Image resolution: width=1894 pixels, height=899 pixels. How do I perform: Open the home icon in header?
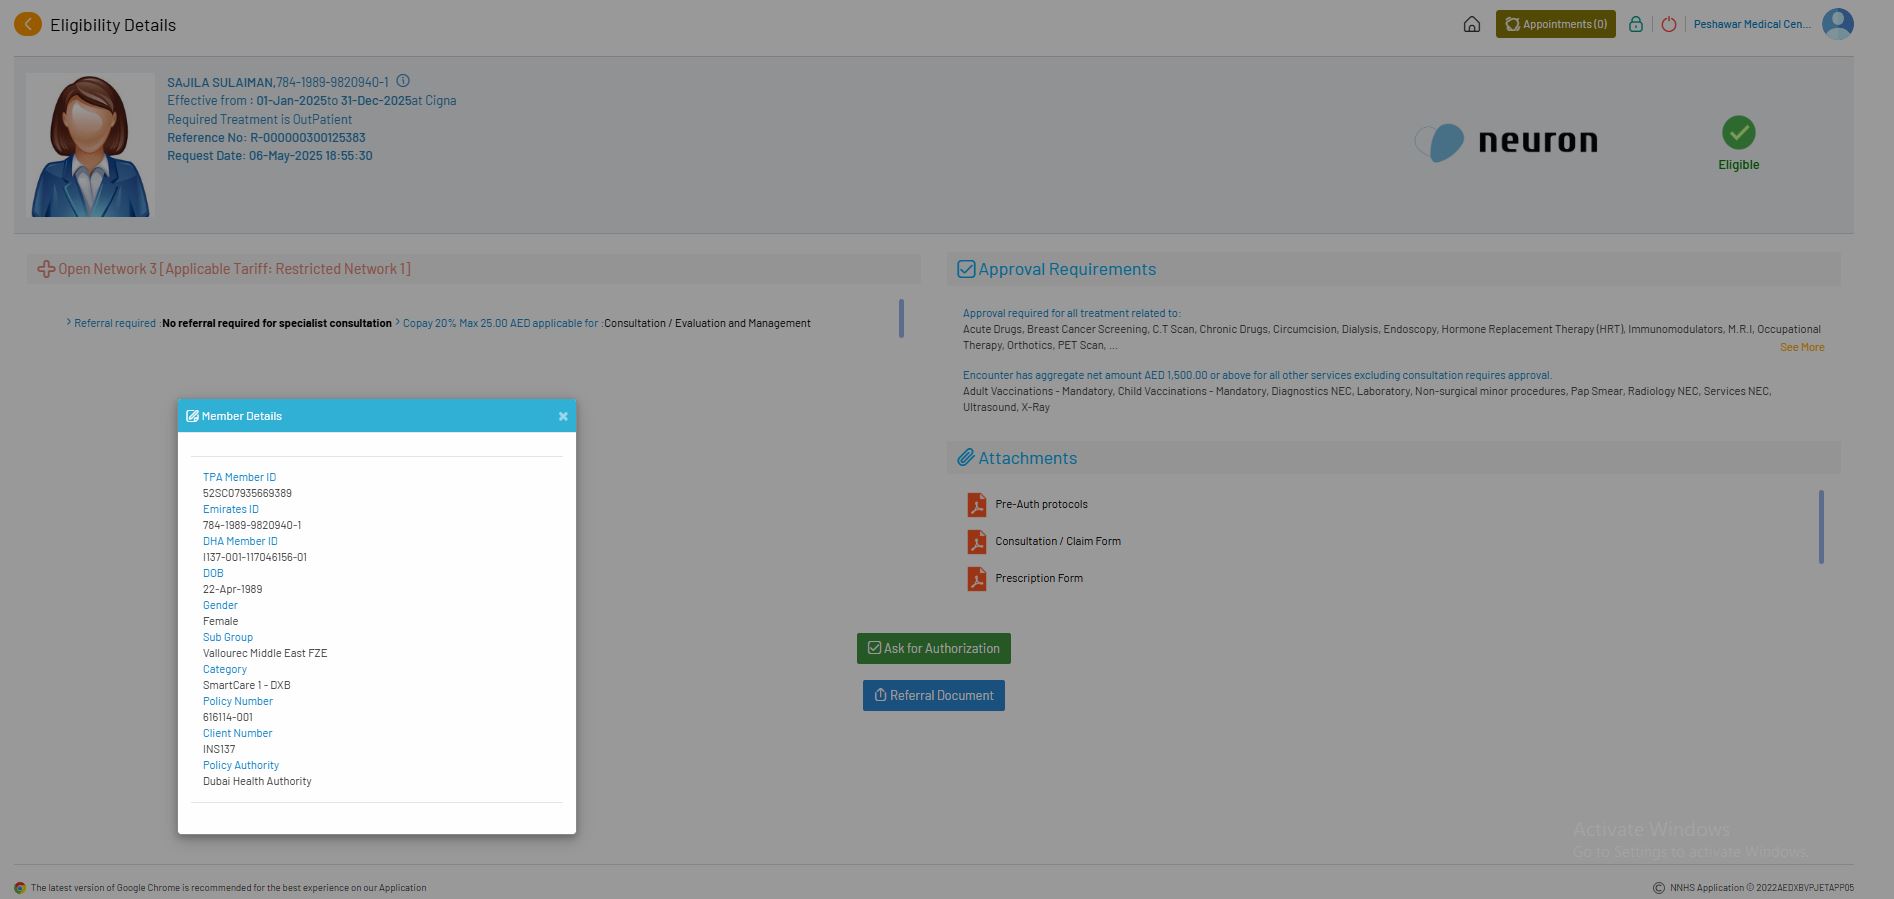click(x=1471, y=24)
